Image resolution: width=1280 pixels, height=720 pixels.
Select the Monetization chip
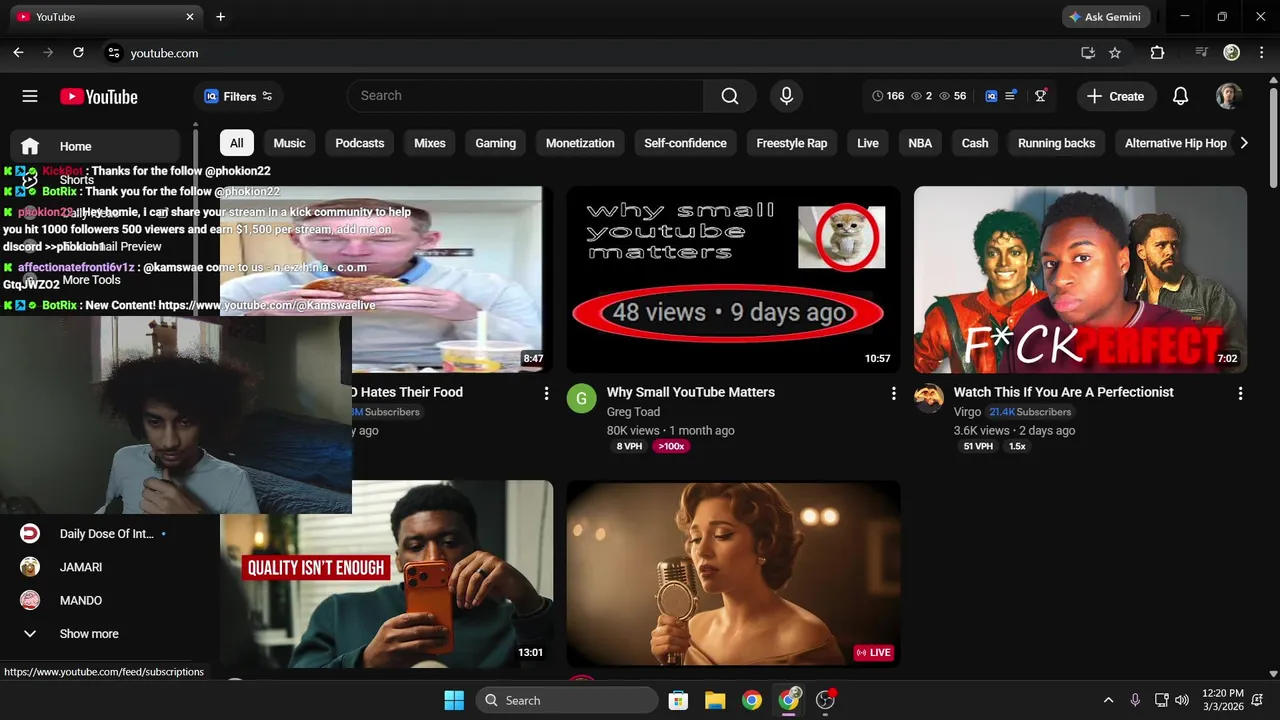580,143
